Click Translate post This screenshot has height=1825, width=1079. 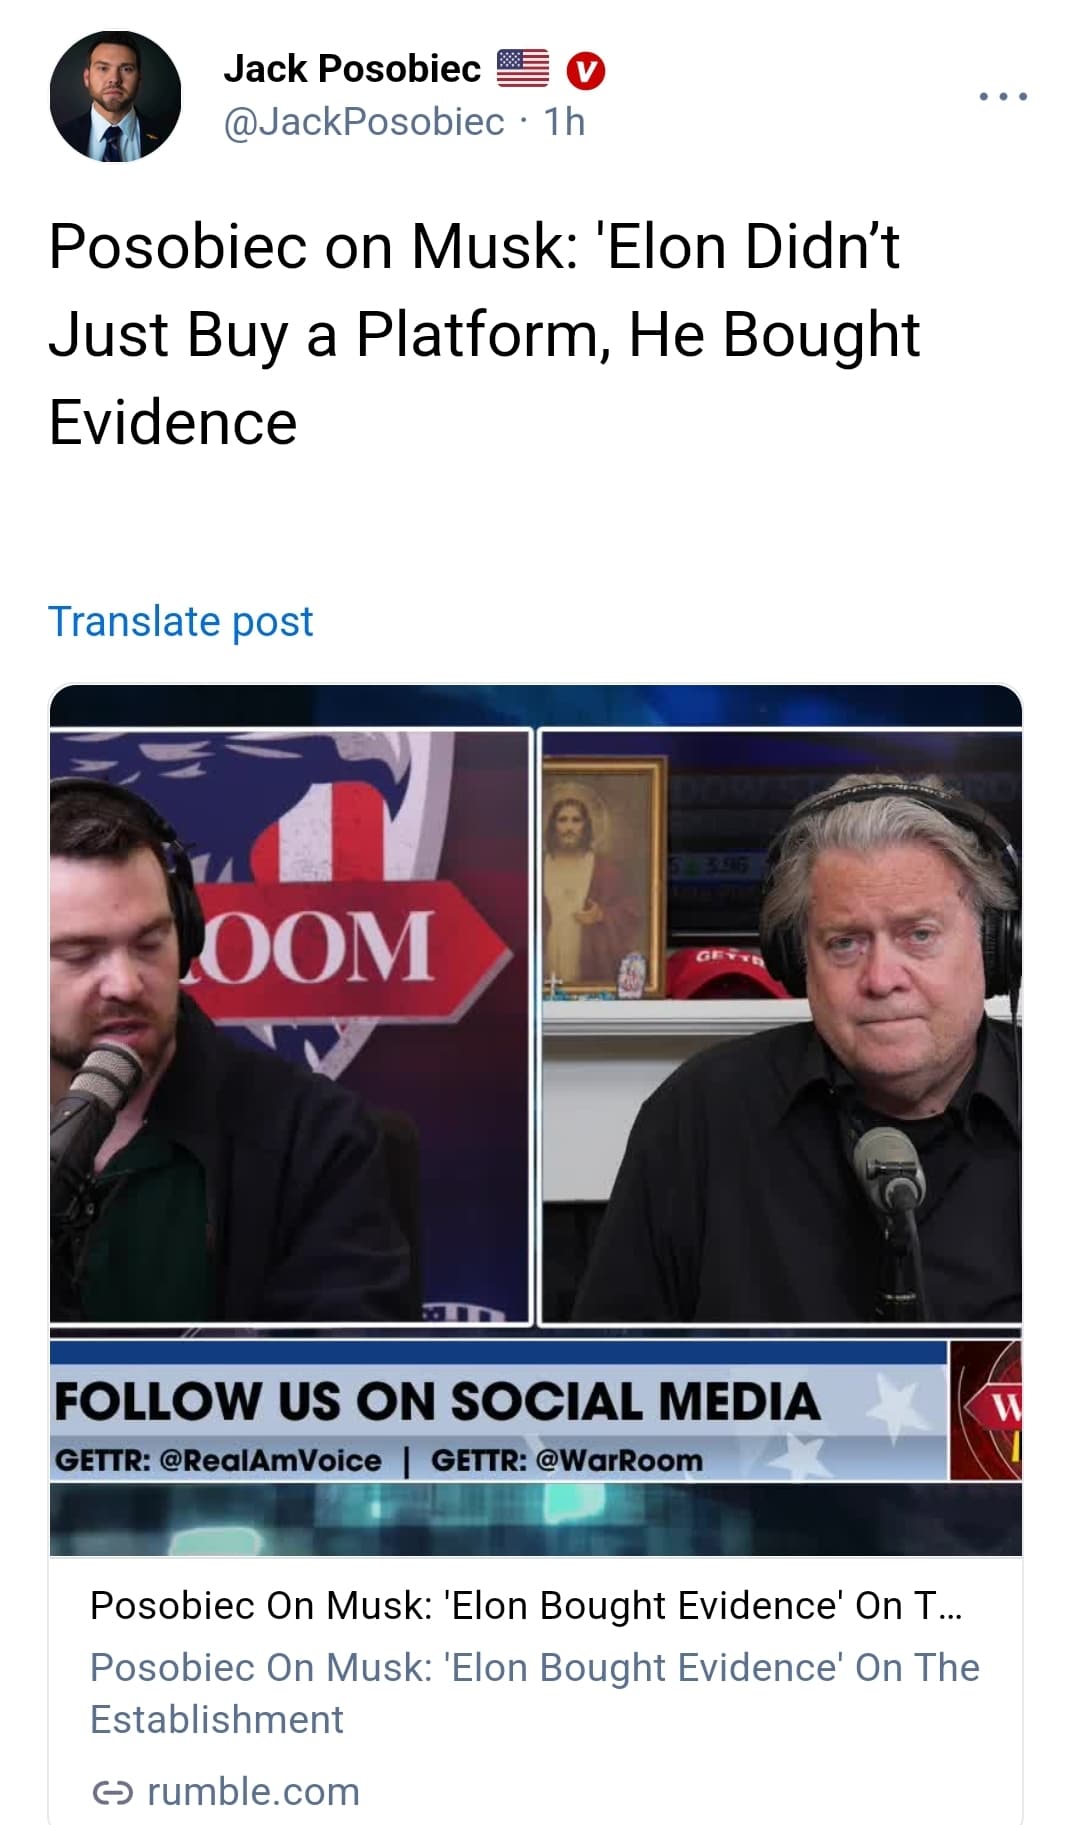[181, 621]
